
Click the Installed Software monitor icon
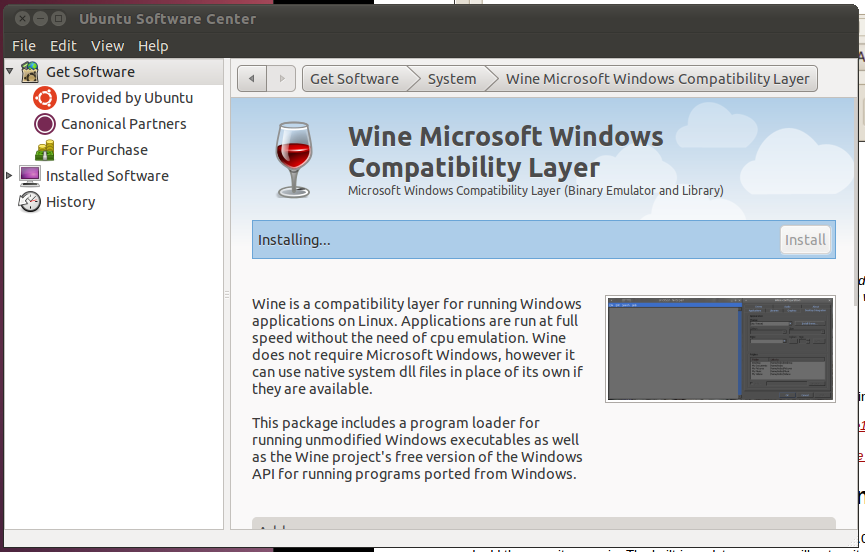tap(30, 176)
